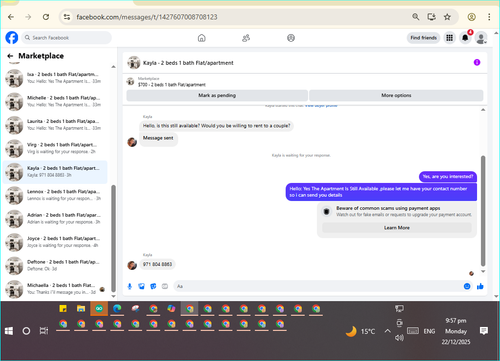Open the Groups icon in the top navigation
This screenshot has width=500, height=361.
[291, 38]
